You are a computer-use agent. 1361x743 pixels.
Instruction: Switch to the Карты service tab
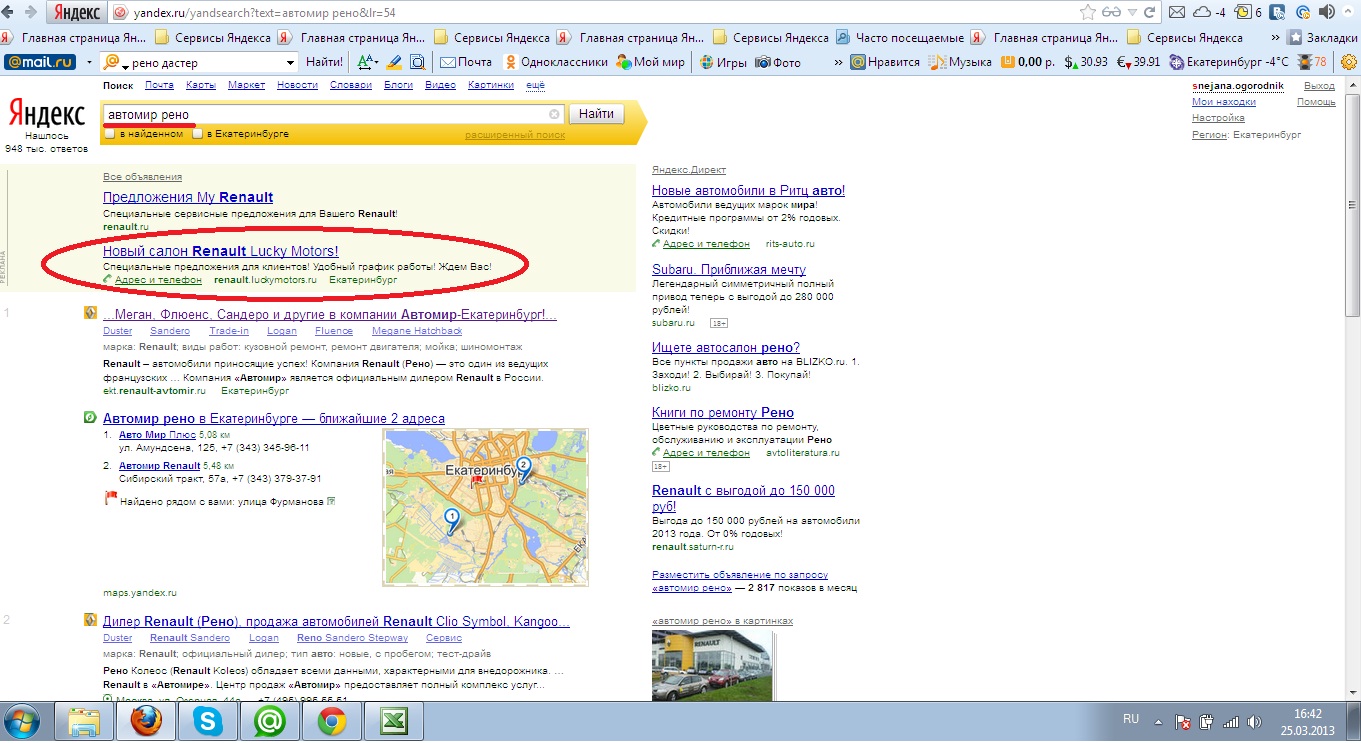200,85
